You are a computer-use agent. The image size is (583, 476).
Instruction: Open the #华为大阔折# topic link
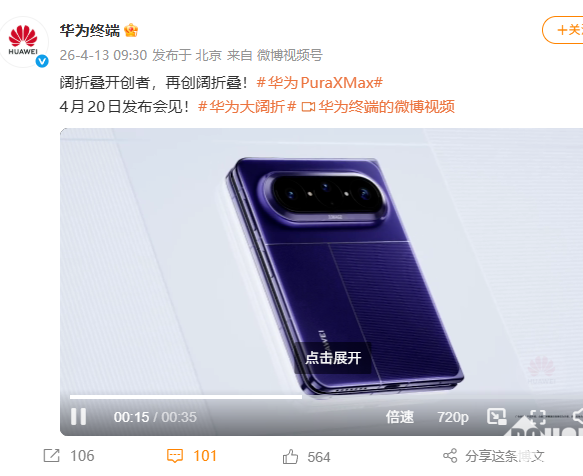point(247,107)
